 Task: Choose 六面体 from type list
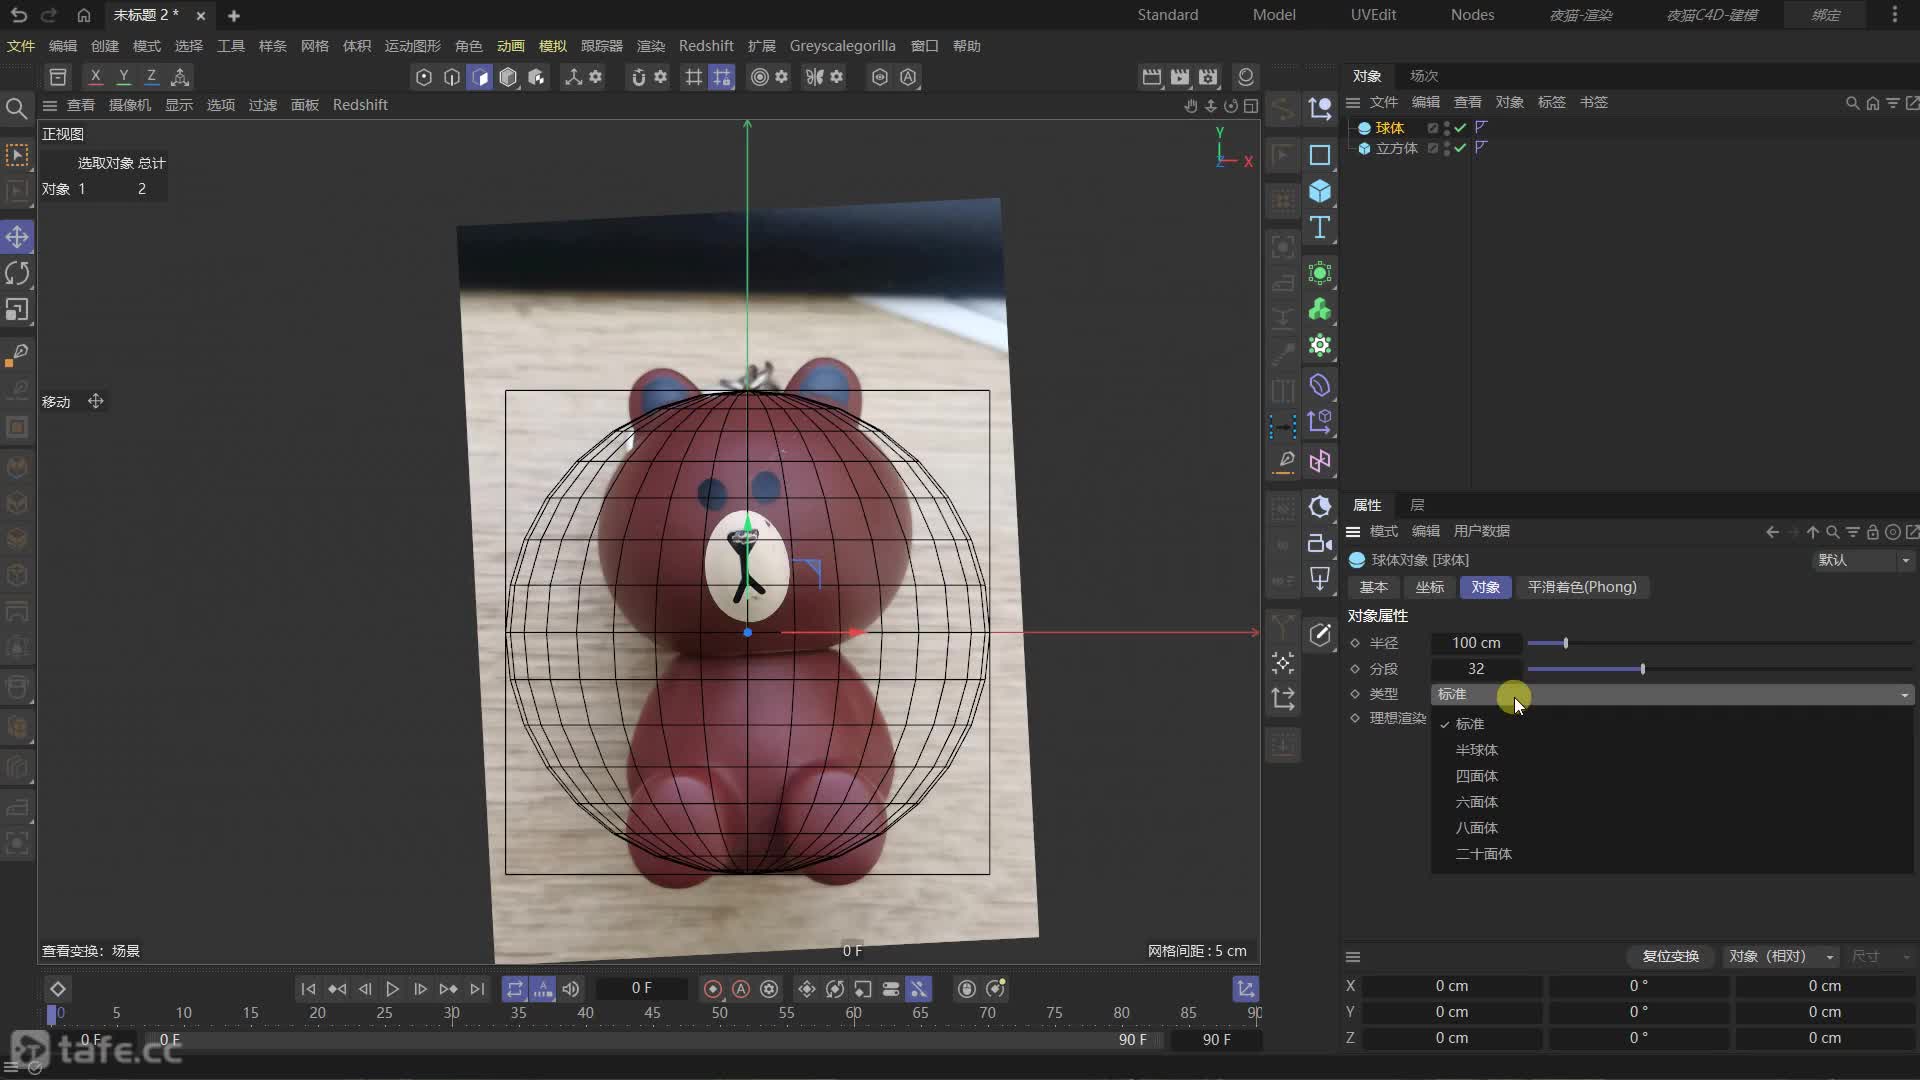click(1477, 802)
